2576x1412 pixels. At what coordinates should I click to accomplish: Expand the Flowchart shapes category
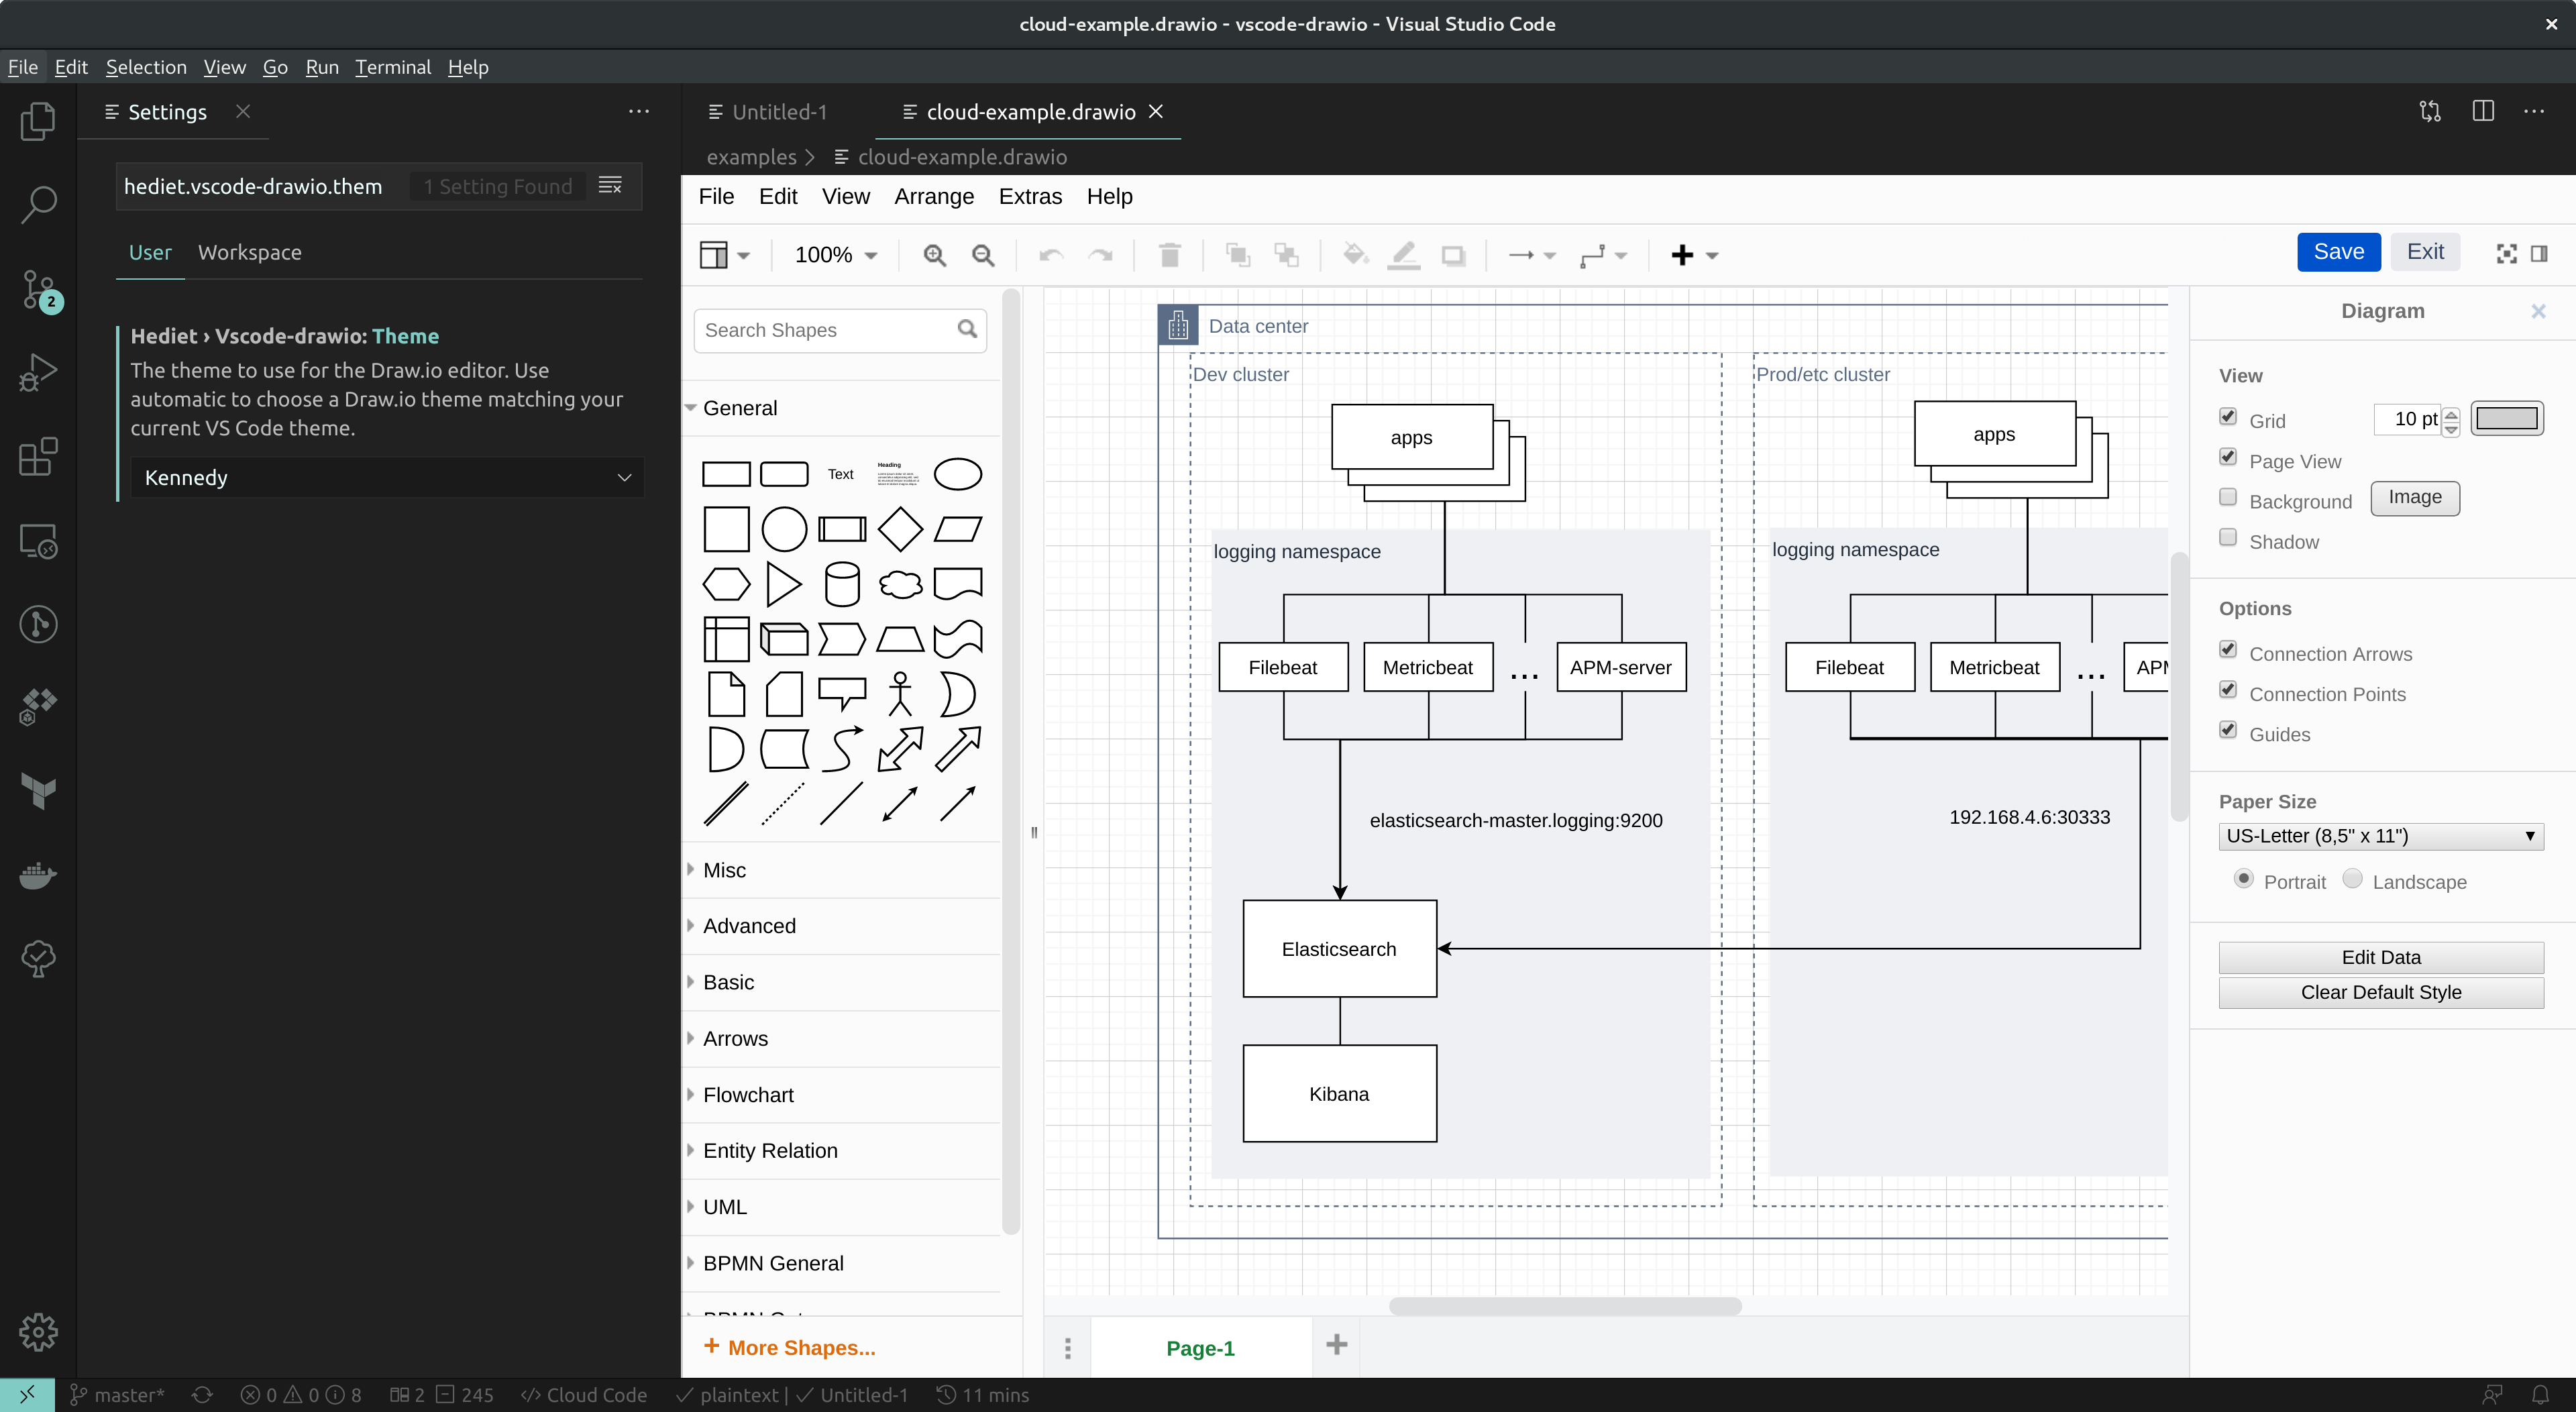point(747,1094)
